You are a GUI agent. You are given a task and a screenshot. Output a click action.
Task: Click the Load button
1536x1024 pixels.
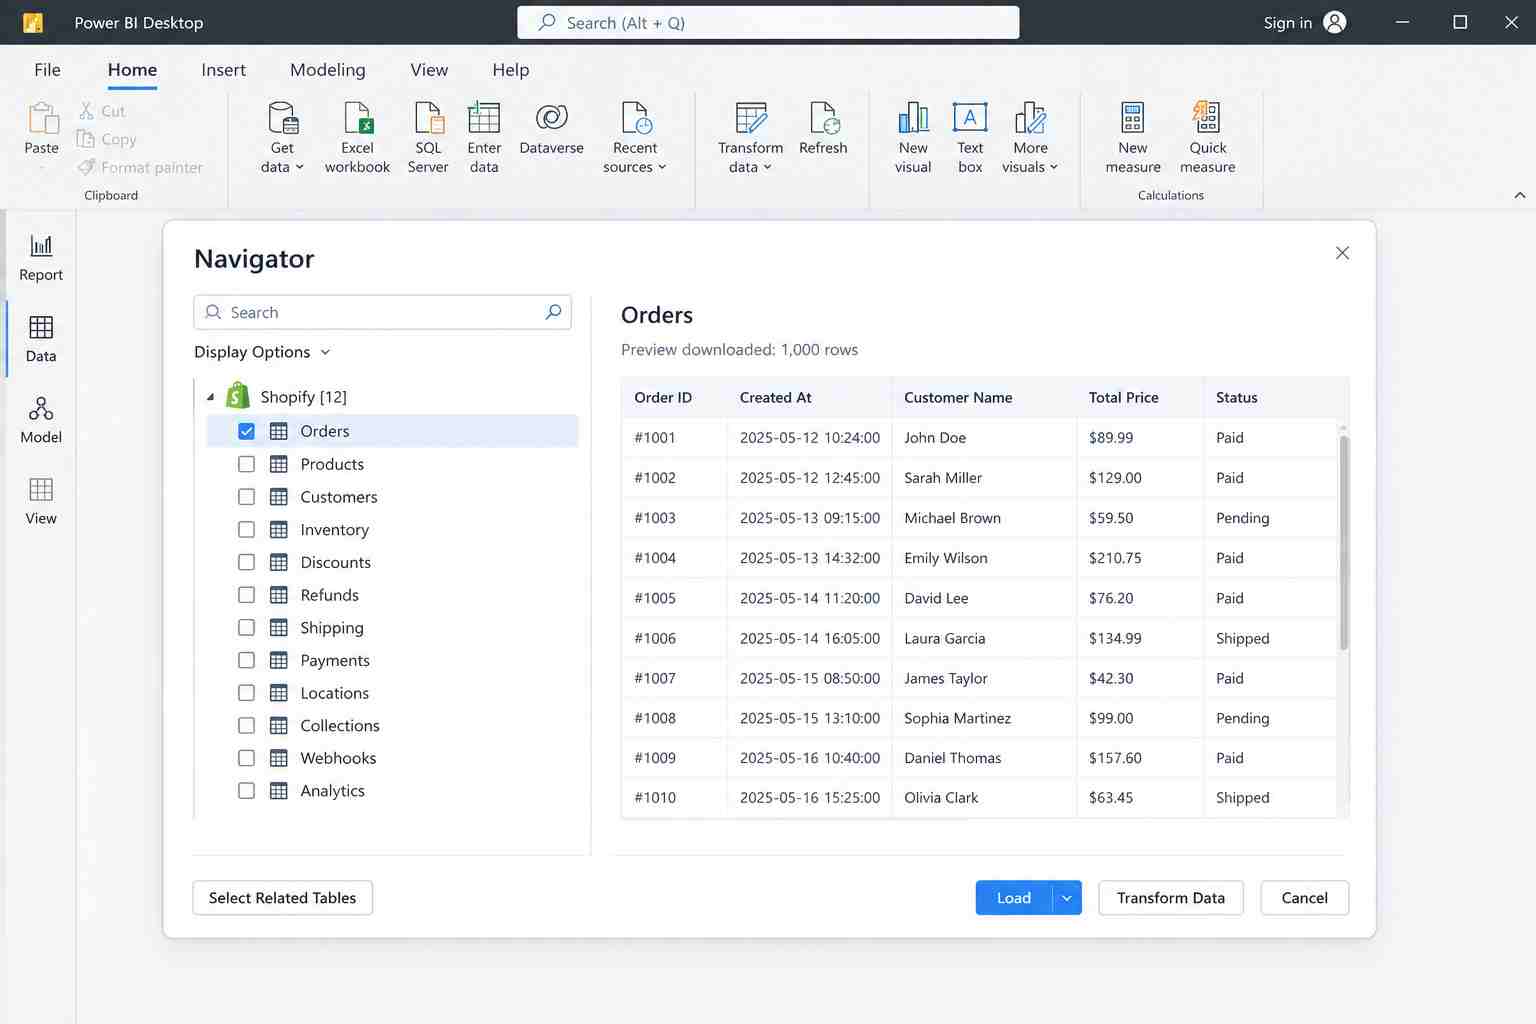[1014, 898]
